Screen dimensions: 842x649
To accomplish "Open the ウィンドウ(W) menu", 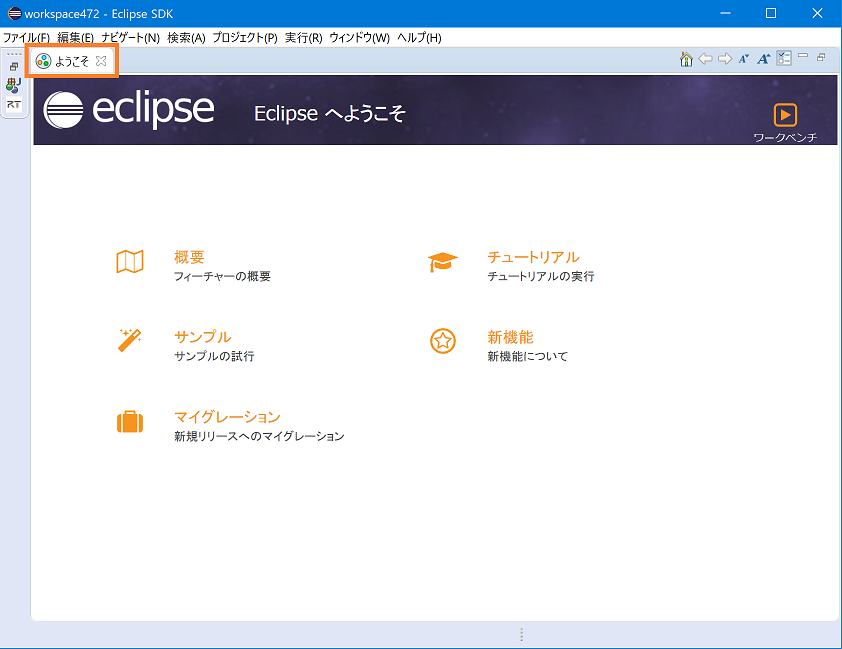I will click(359, 38).
